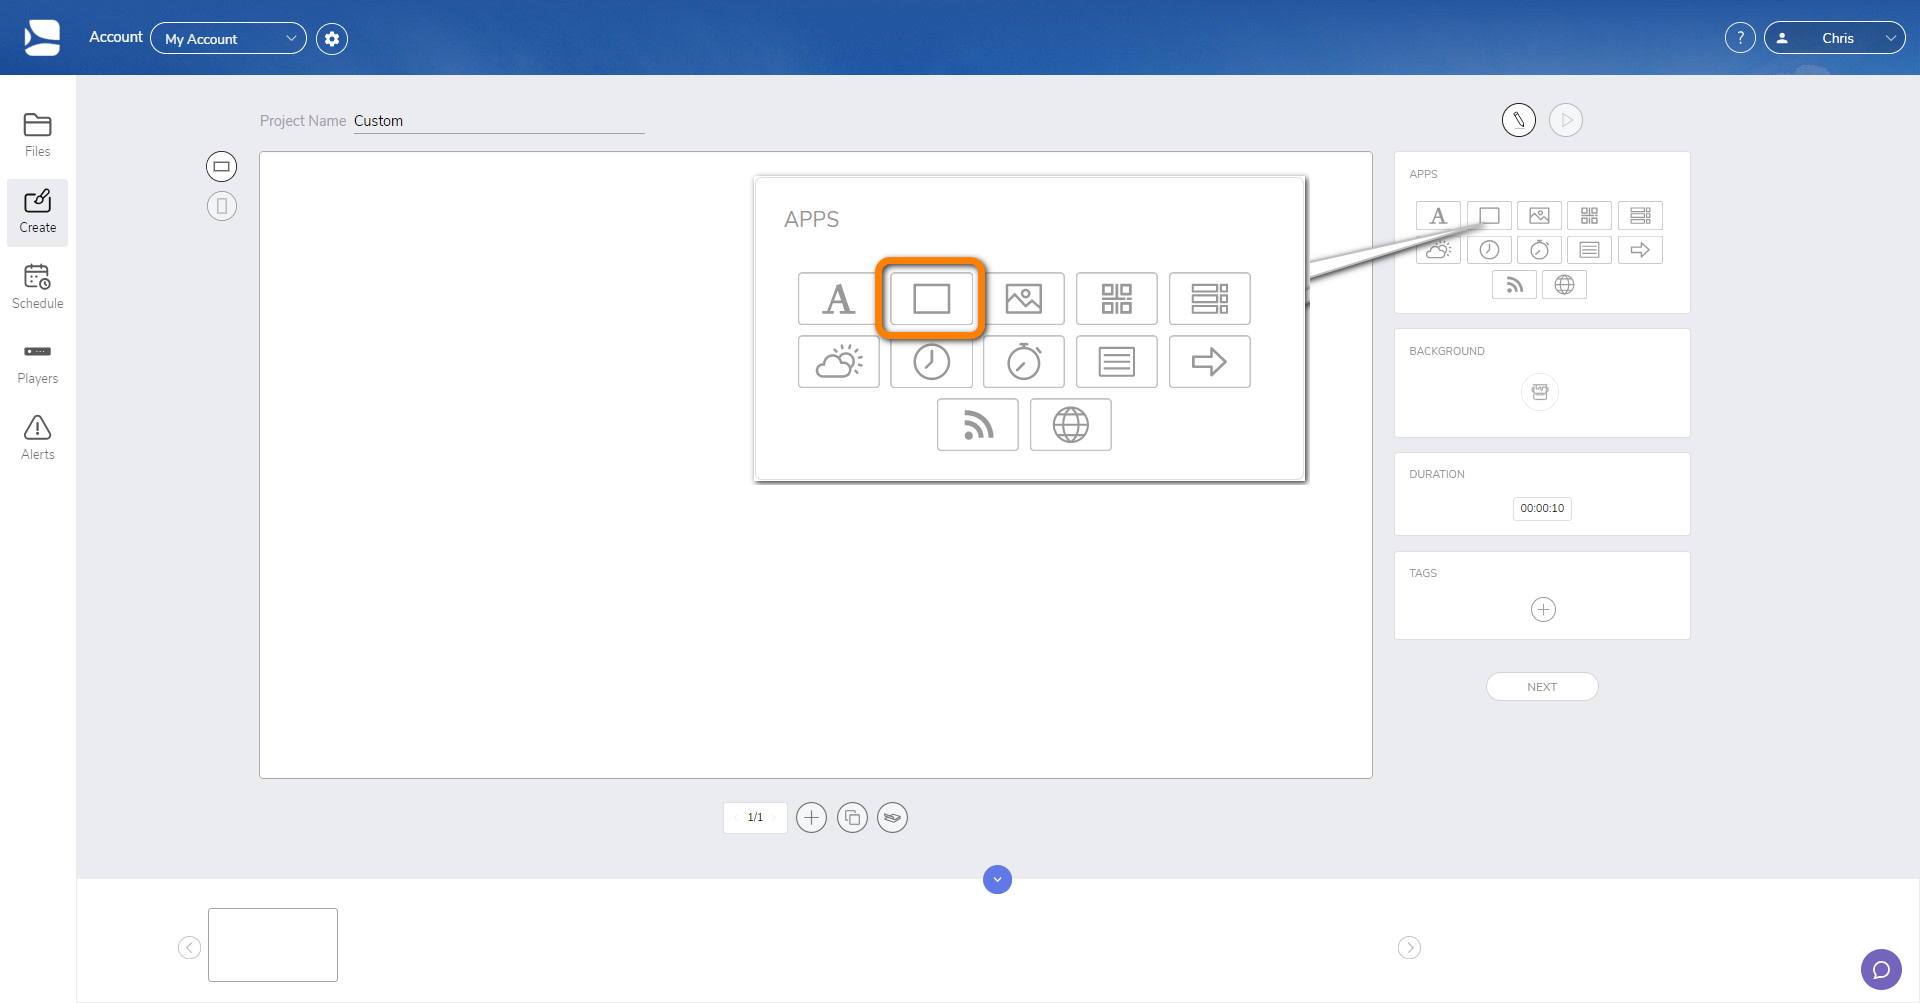Switch canvas to portrait orientation
Viewport: 1920px width, 1003px height.
222,206
